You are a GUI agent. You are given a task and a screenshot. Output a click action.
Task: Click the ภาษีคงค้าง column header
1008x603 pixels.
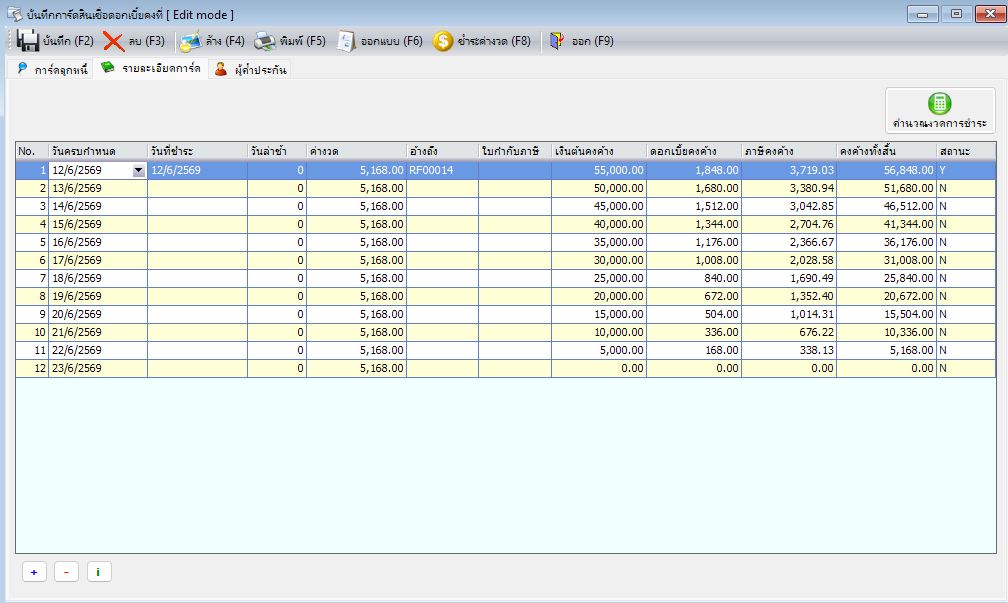(789, 152)
